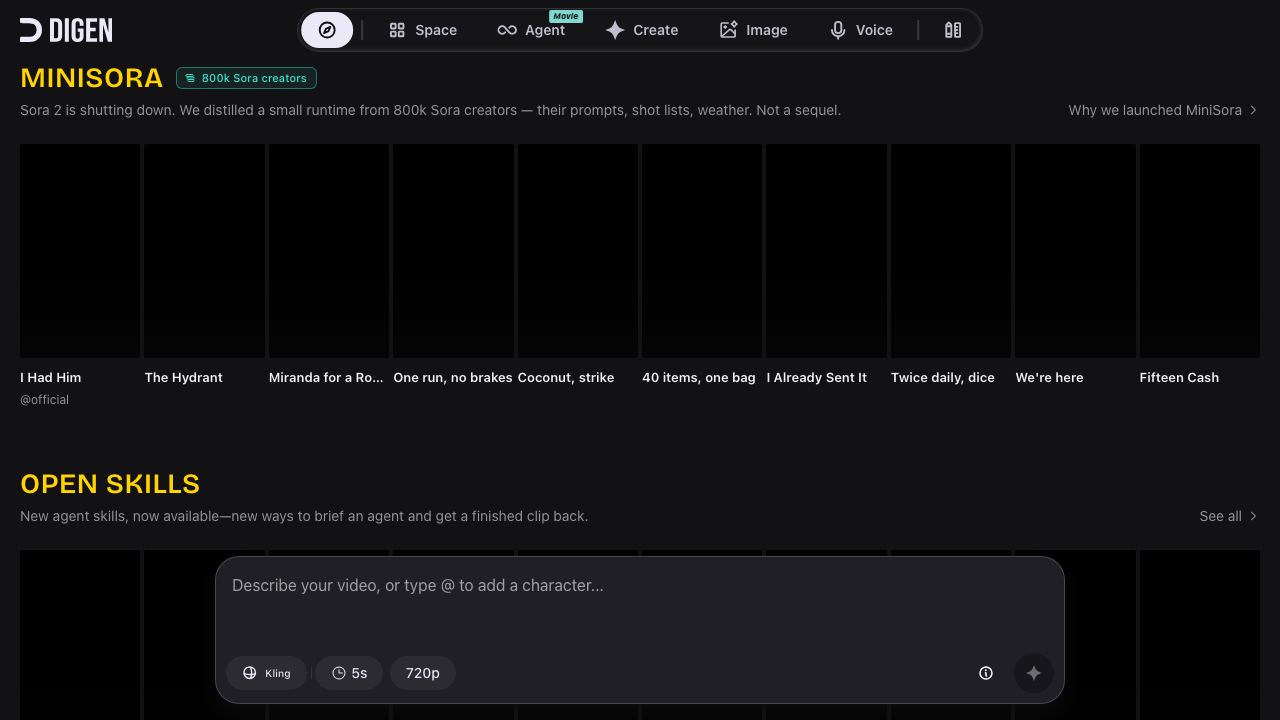
Task: Switch to the Image tab
Action: click(753, 30)
